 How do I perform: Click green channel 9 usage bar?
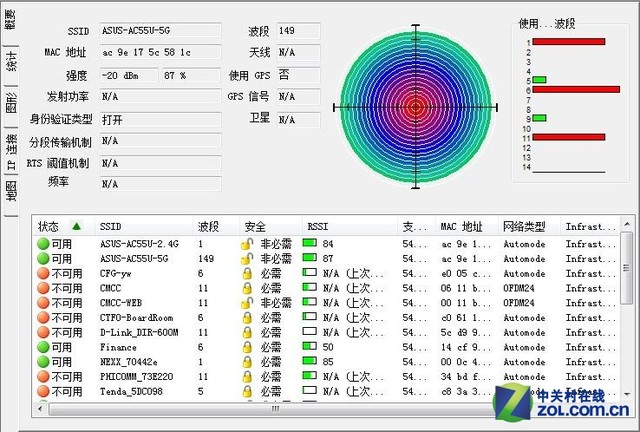click(539, 118)
